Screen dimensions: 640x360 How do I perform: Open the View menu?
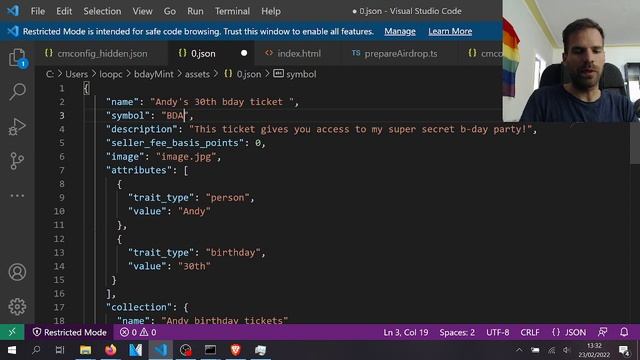tap(142, 11)
